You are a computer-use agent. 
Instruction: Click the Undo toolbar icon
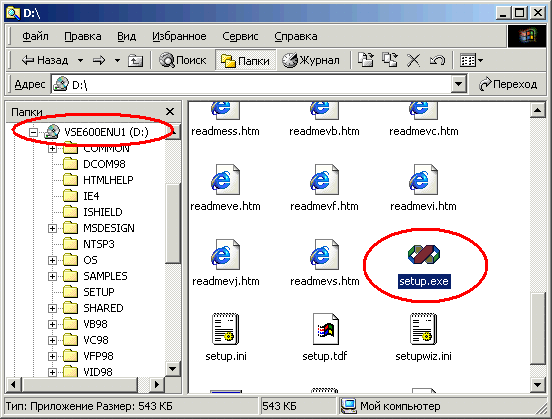(x=437, y=60)
